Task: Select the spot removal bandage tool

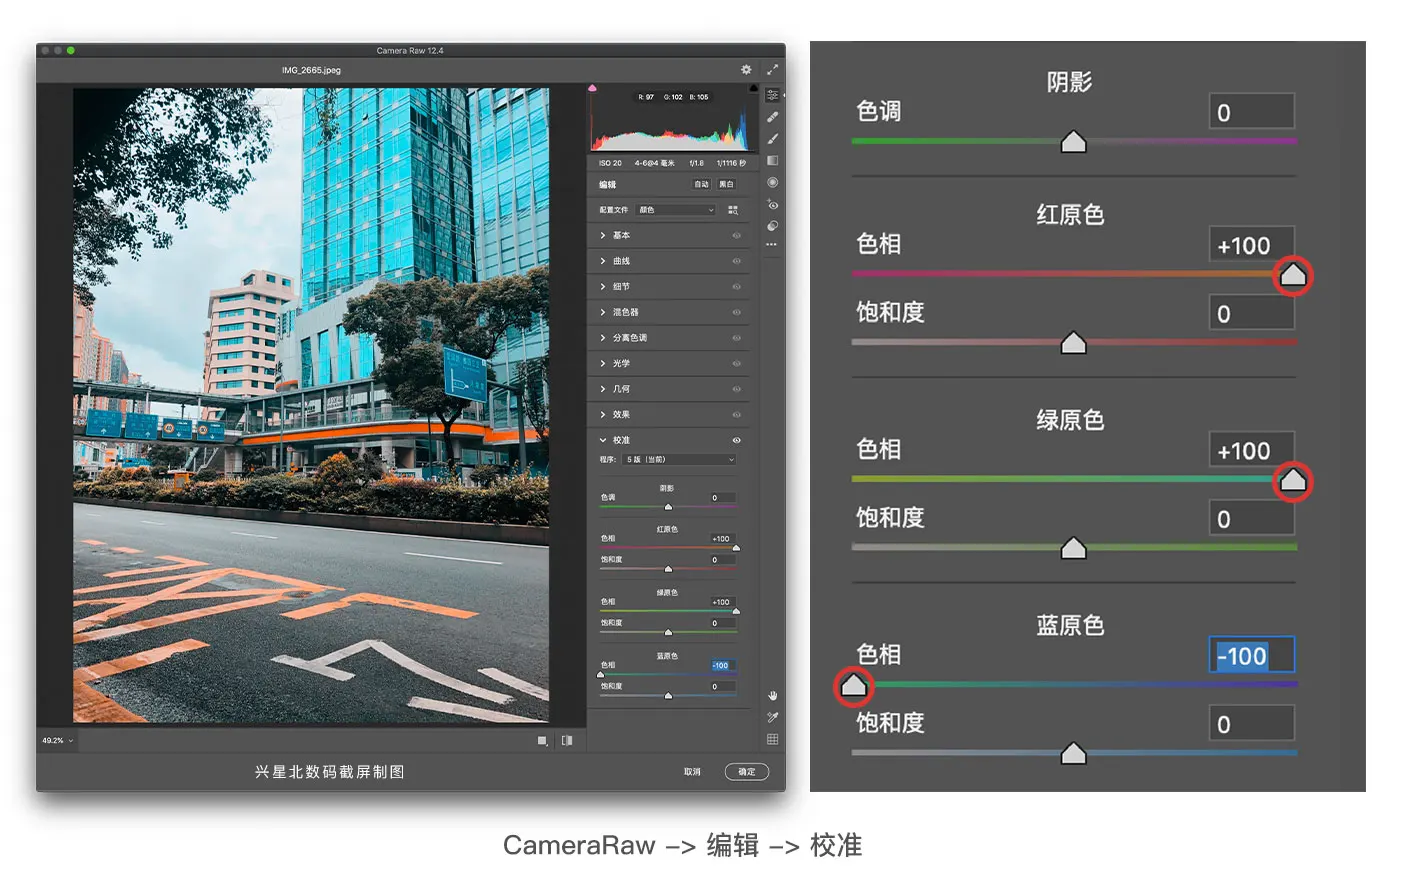Action: point(773,117)
